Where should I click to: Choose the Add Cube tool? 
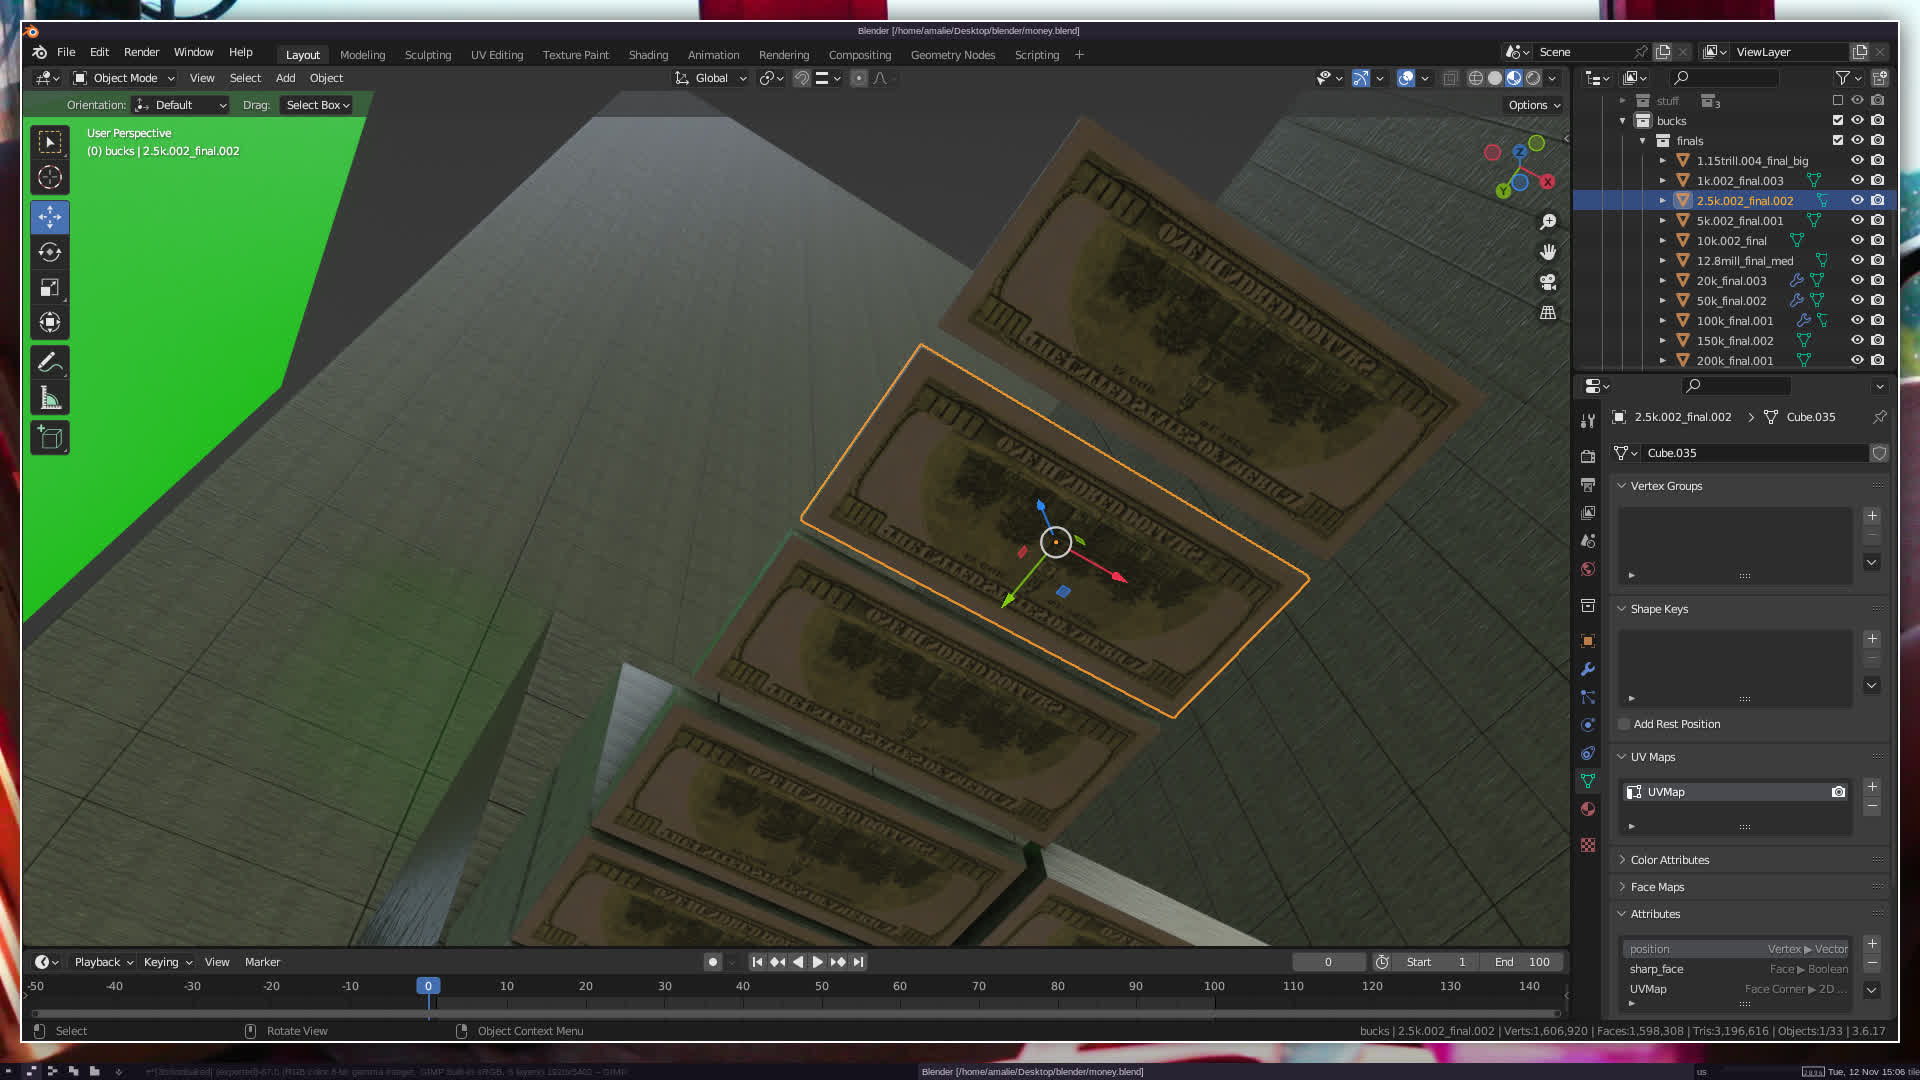point(50,438)
